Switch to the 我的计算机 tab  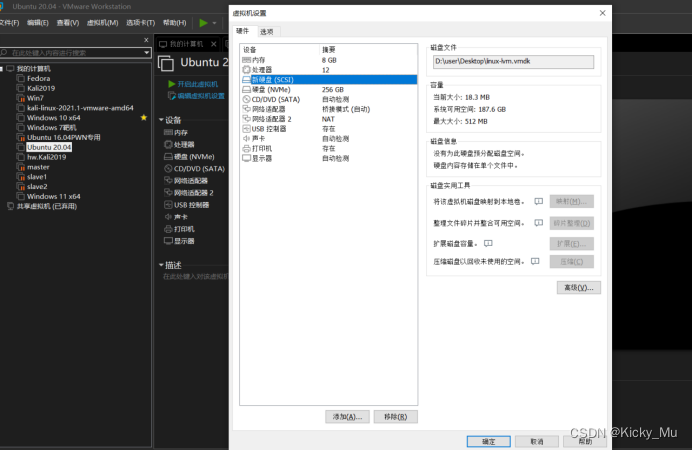coord(187,44)
